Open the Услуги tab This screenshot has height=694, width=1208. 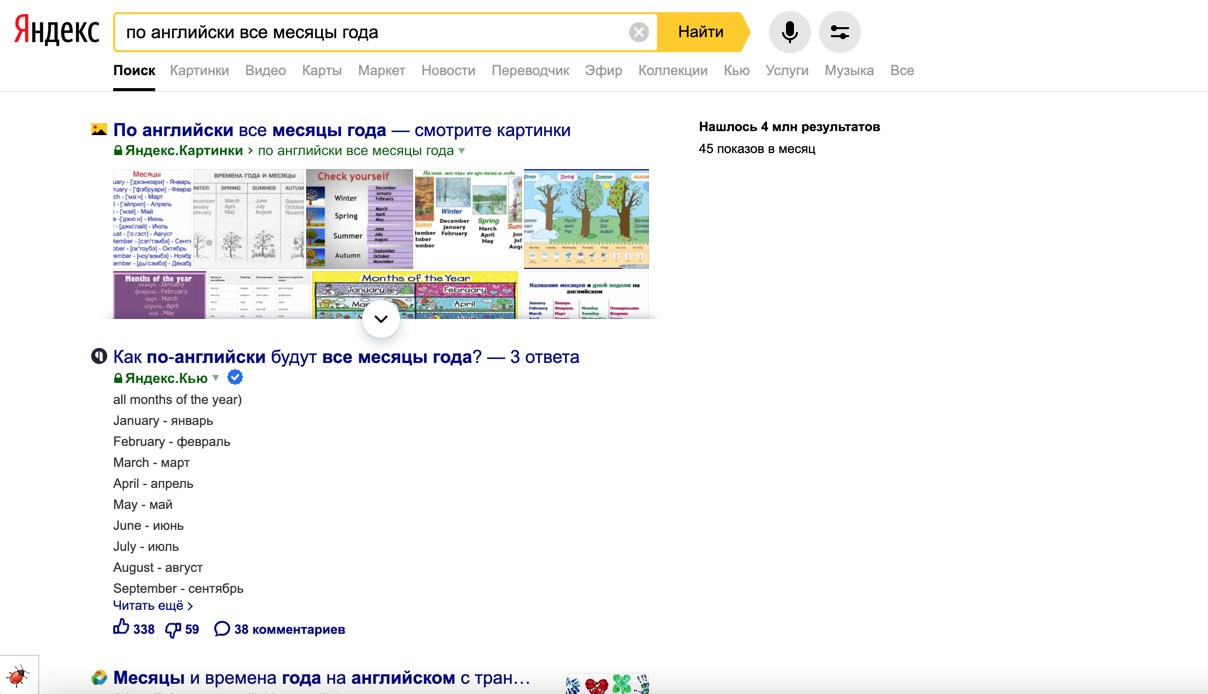787,70
